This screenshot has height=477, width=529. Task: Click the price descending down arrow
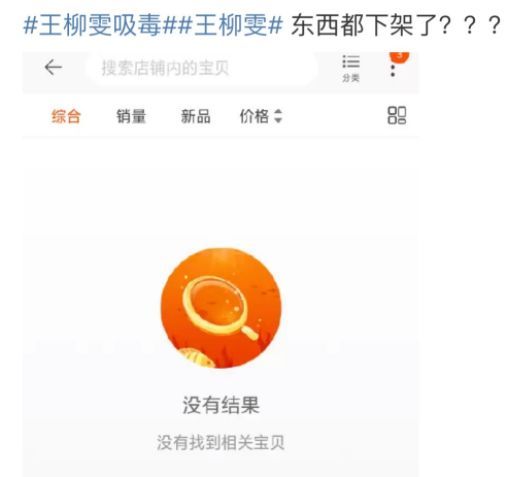coord(278,120)
